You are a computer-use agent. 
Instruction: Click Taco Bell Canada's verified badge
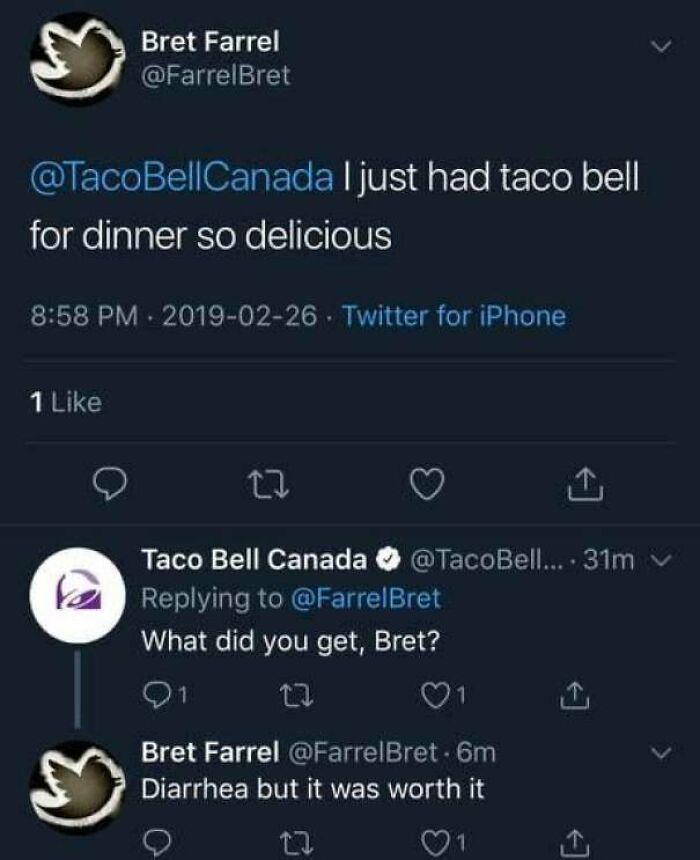tap(385, 553)
